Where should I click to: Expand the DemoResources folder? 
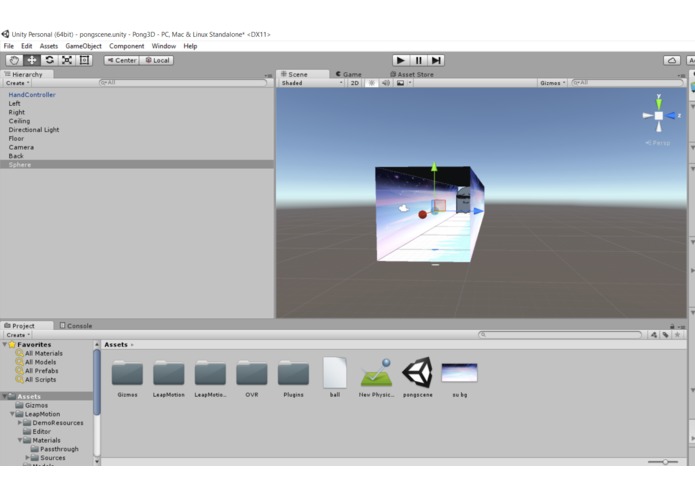pyautogui.click(x=20, y=423)
